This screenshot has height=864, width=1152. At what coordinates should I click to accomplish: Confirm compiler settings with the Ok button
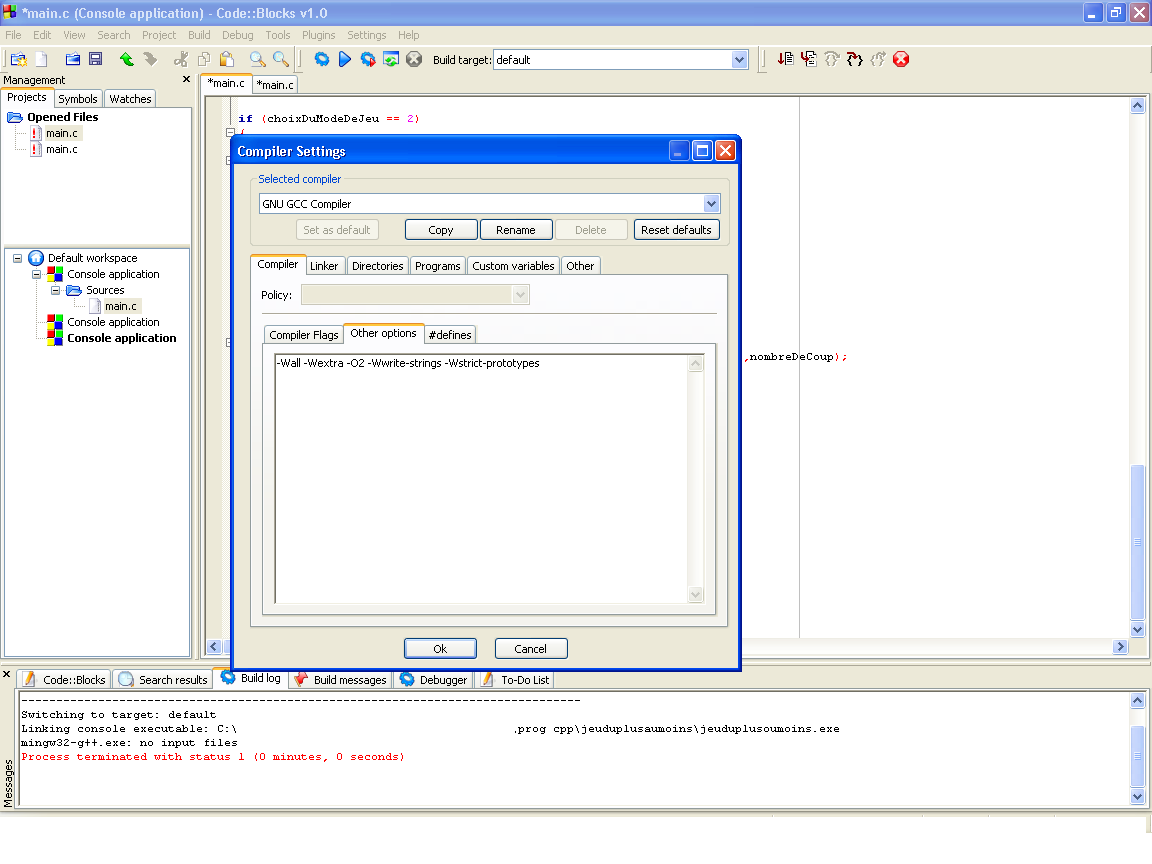point(440,648)
